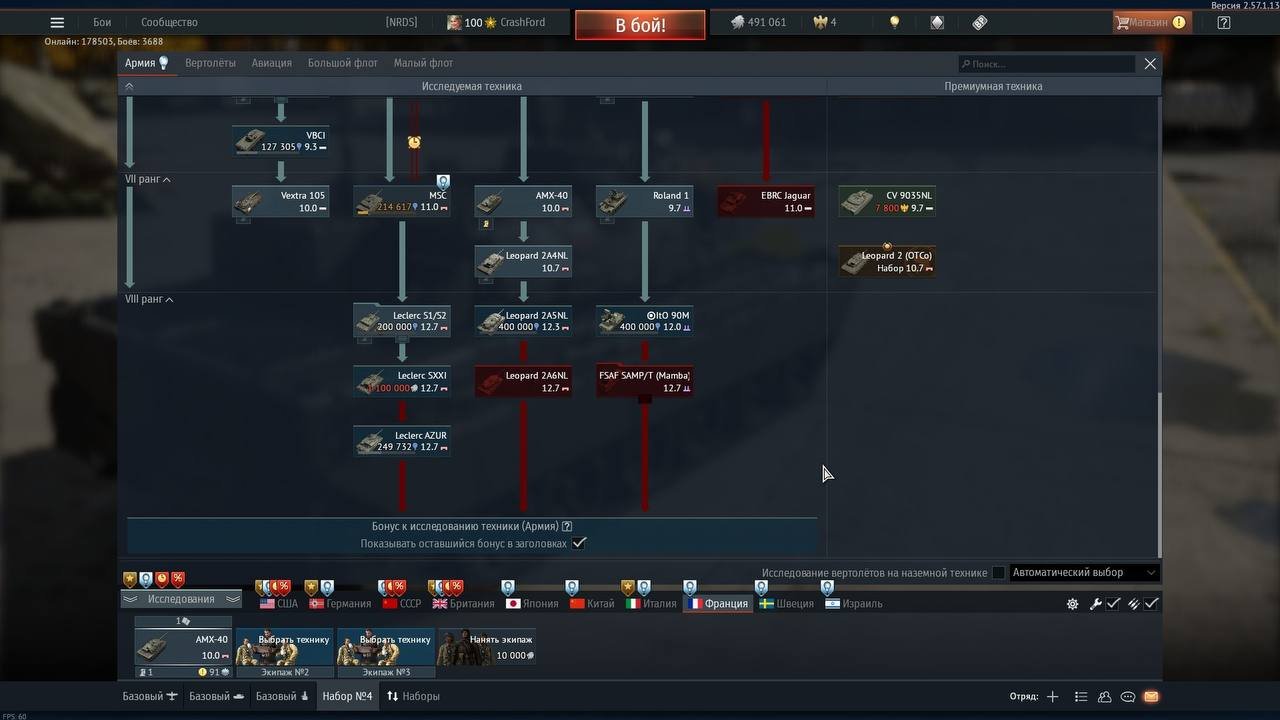This screenshot has width=1280, height=720.
Task: Open the Silver Lions balance 491 061
Action: pyautogui.click(x=758, y=22)
